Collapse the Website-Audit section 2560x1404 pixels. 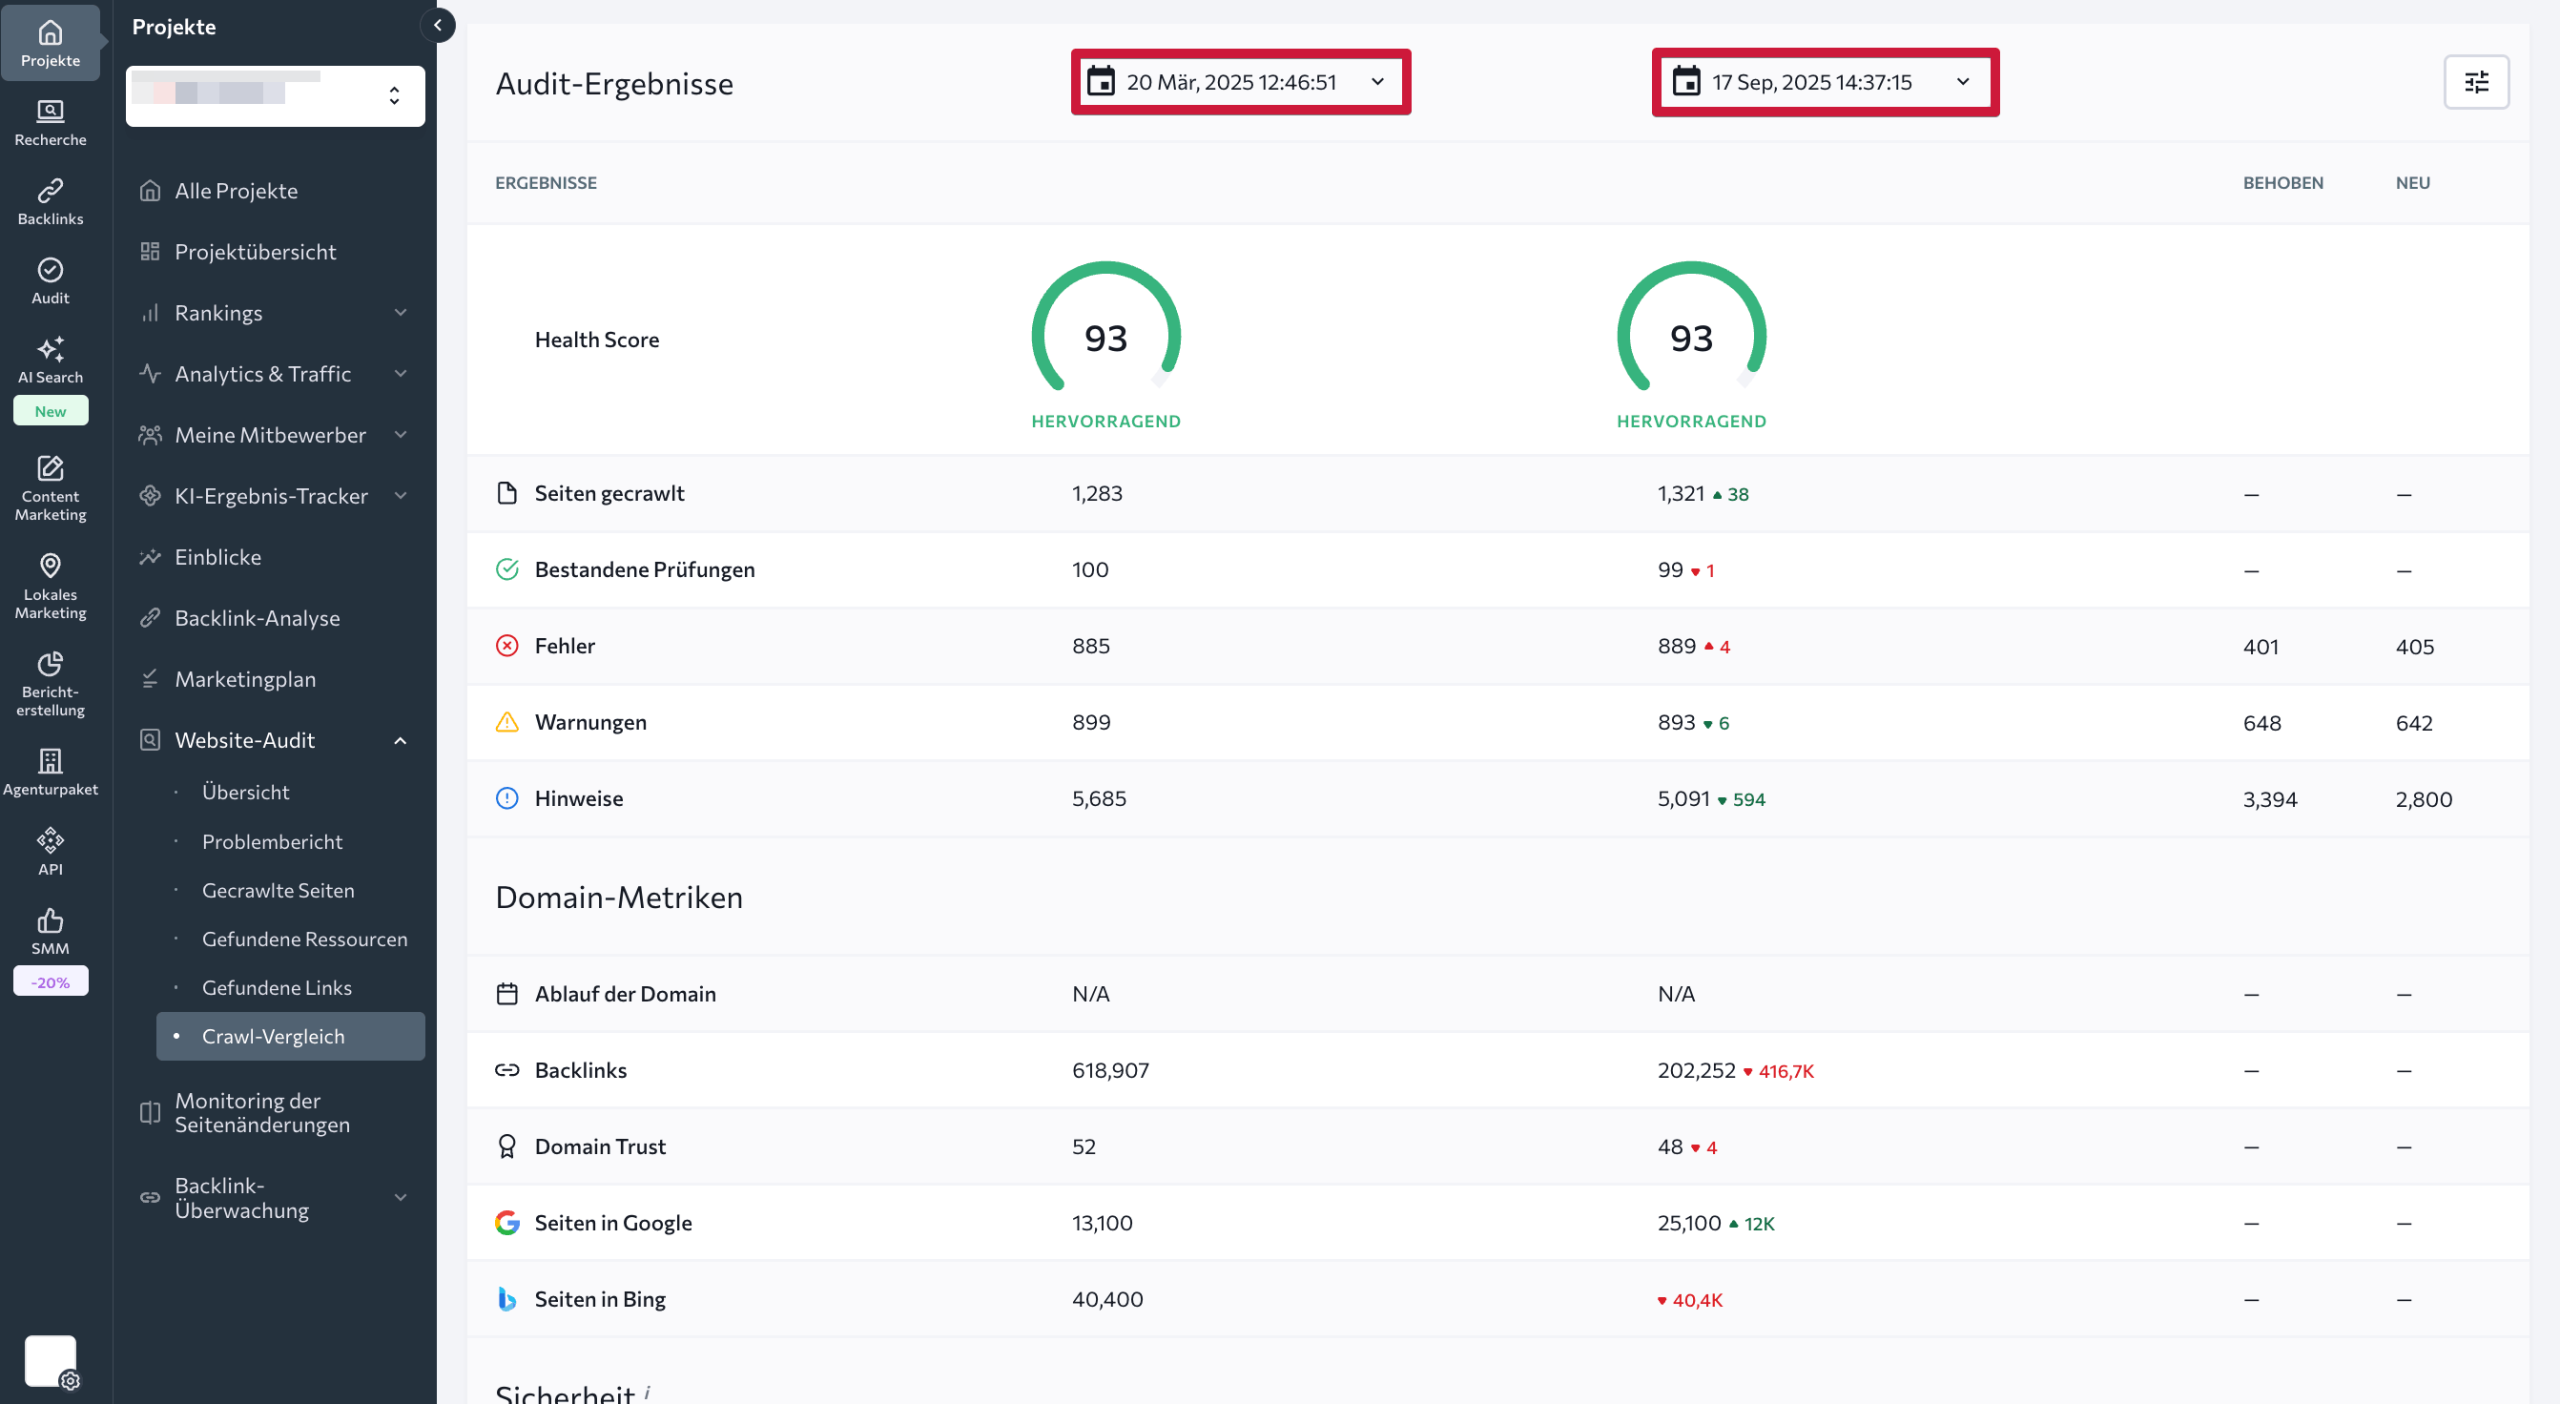[x=401, y=740]
